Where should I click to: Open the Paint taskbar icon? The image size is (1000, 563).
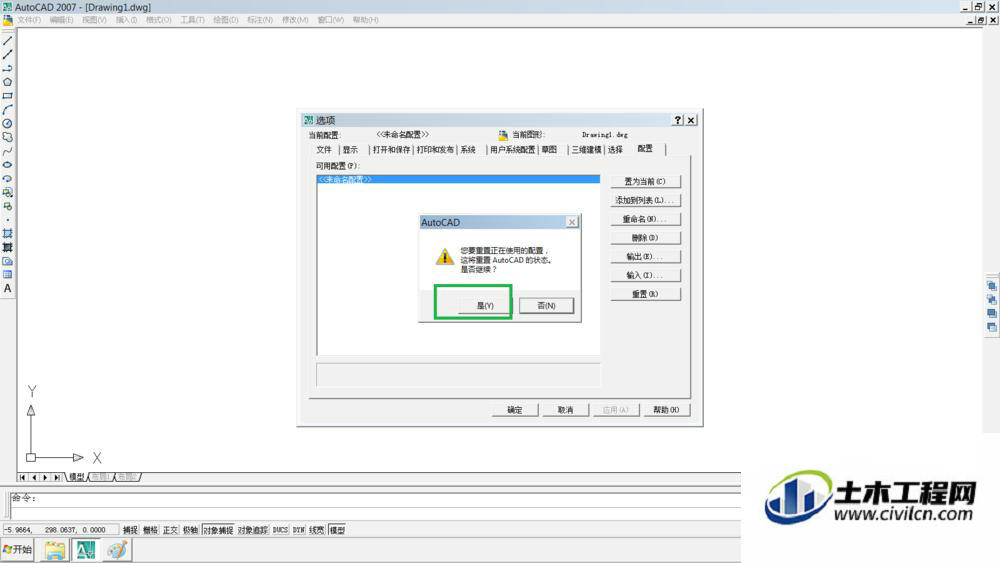coord(117,550)
